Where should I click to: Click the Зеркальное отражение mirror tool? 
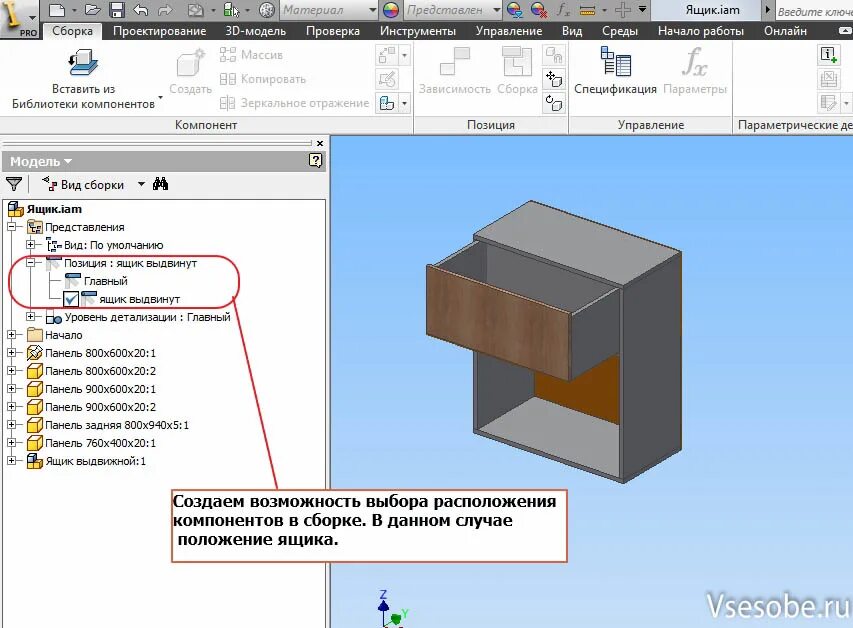tap(294, 103)
